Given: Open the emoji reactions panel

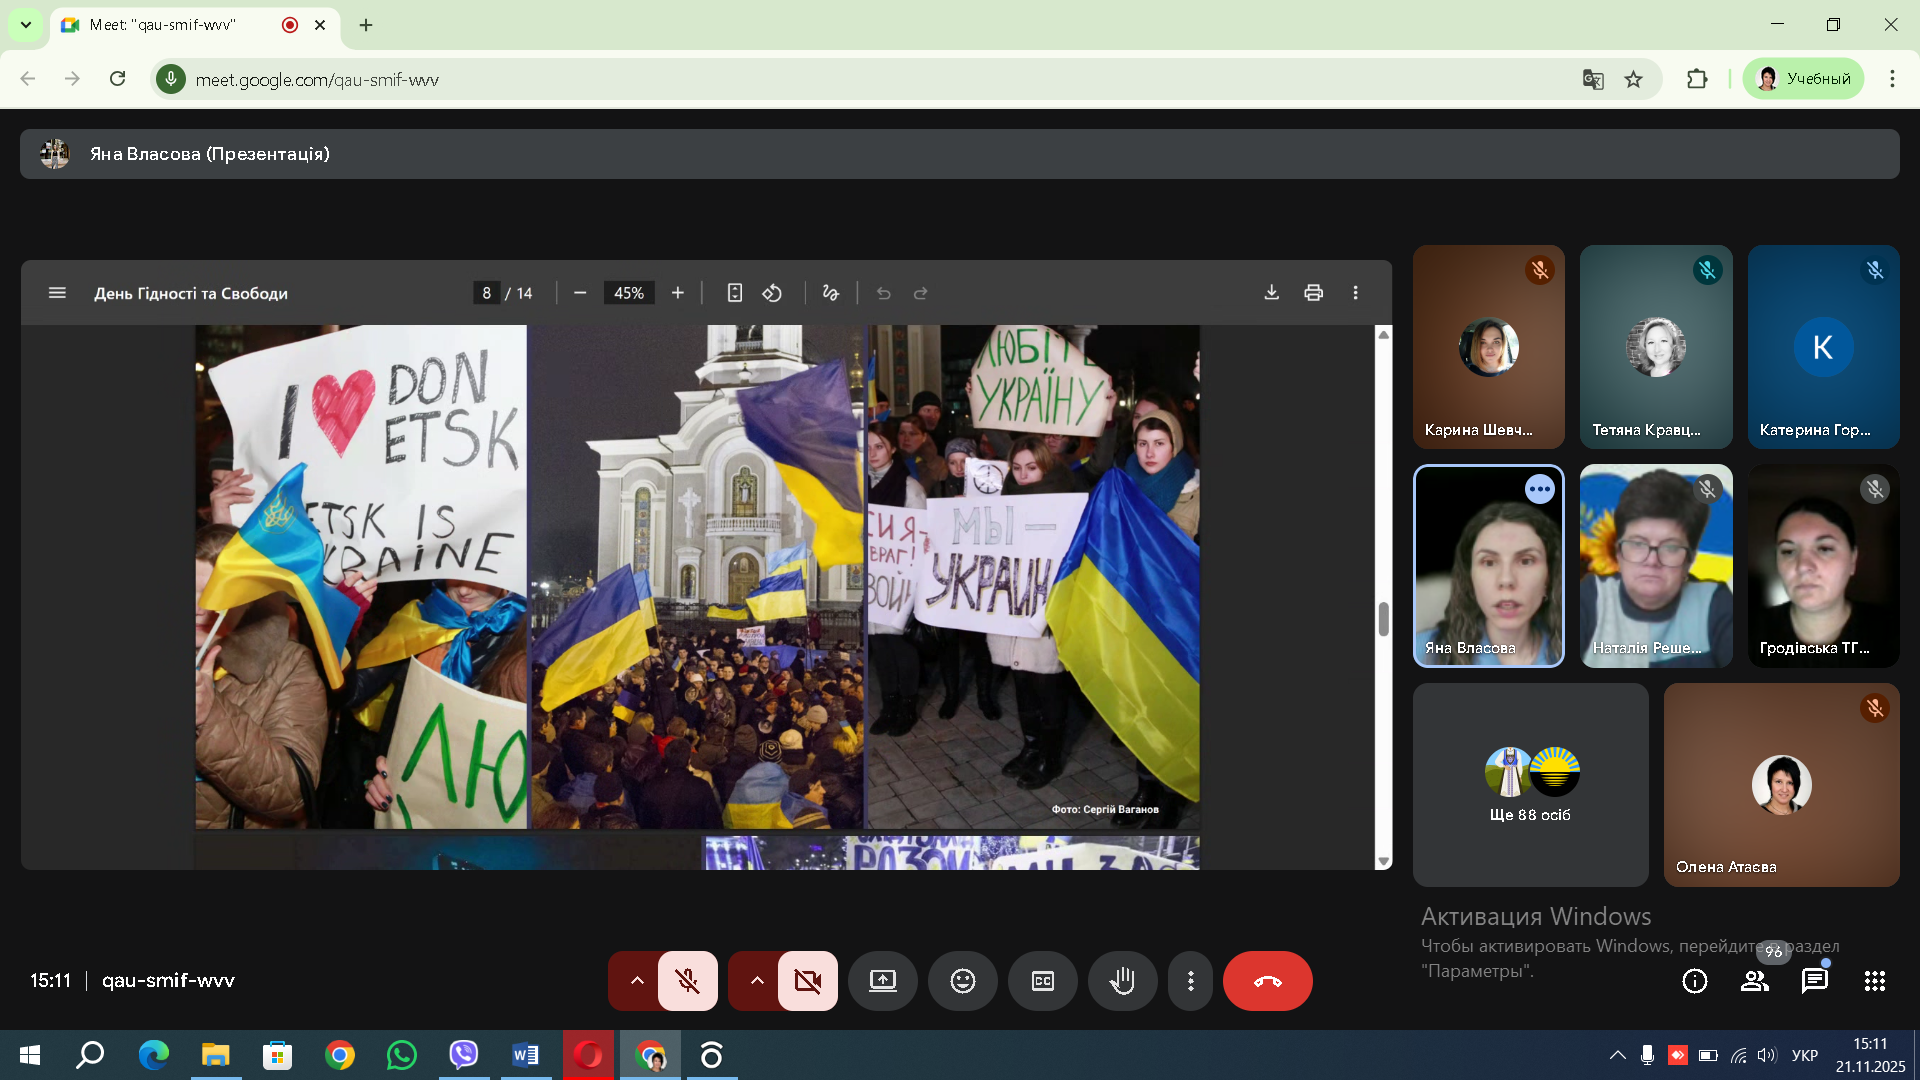Looking at the screenshot, I should (962, 981).
